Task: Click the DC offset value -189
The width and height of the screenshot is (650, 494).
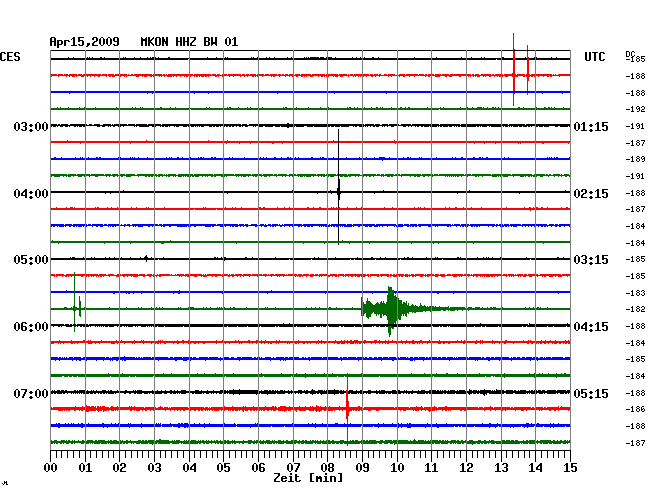Action: [635, 159]
